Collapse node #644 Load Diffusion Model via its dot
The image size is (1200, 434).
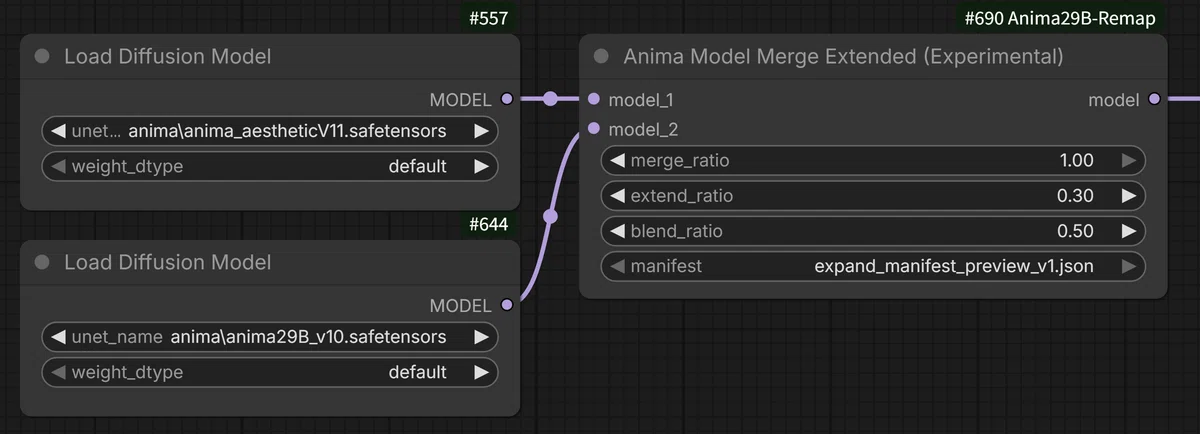pyautogui.click(x=42, y=262)
